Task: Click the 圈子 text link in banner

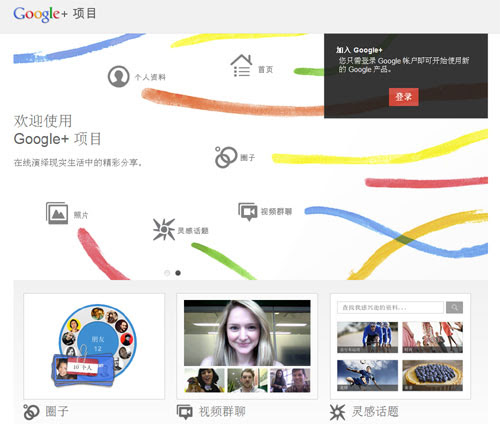Action: point(248,157)
